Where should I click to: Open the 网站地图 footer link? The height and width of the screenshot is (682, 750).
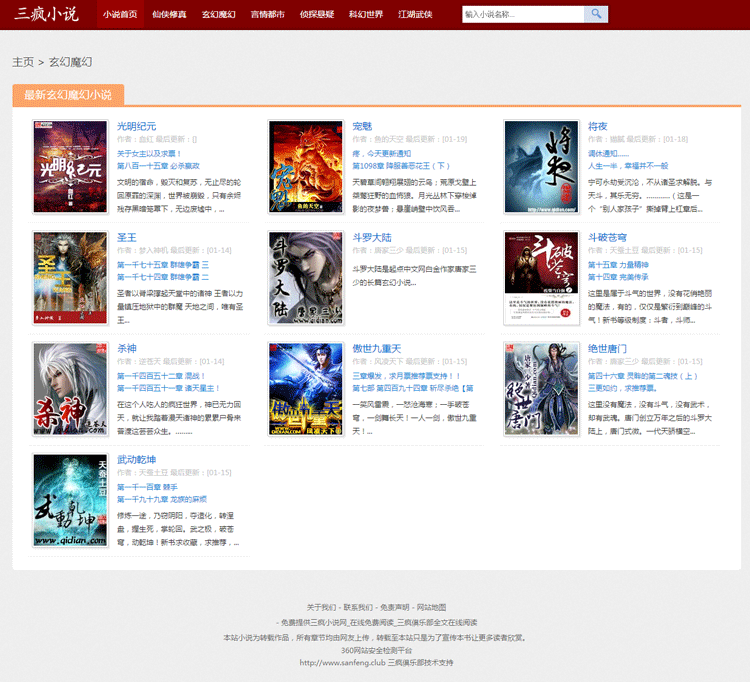(x=431, y=607)
